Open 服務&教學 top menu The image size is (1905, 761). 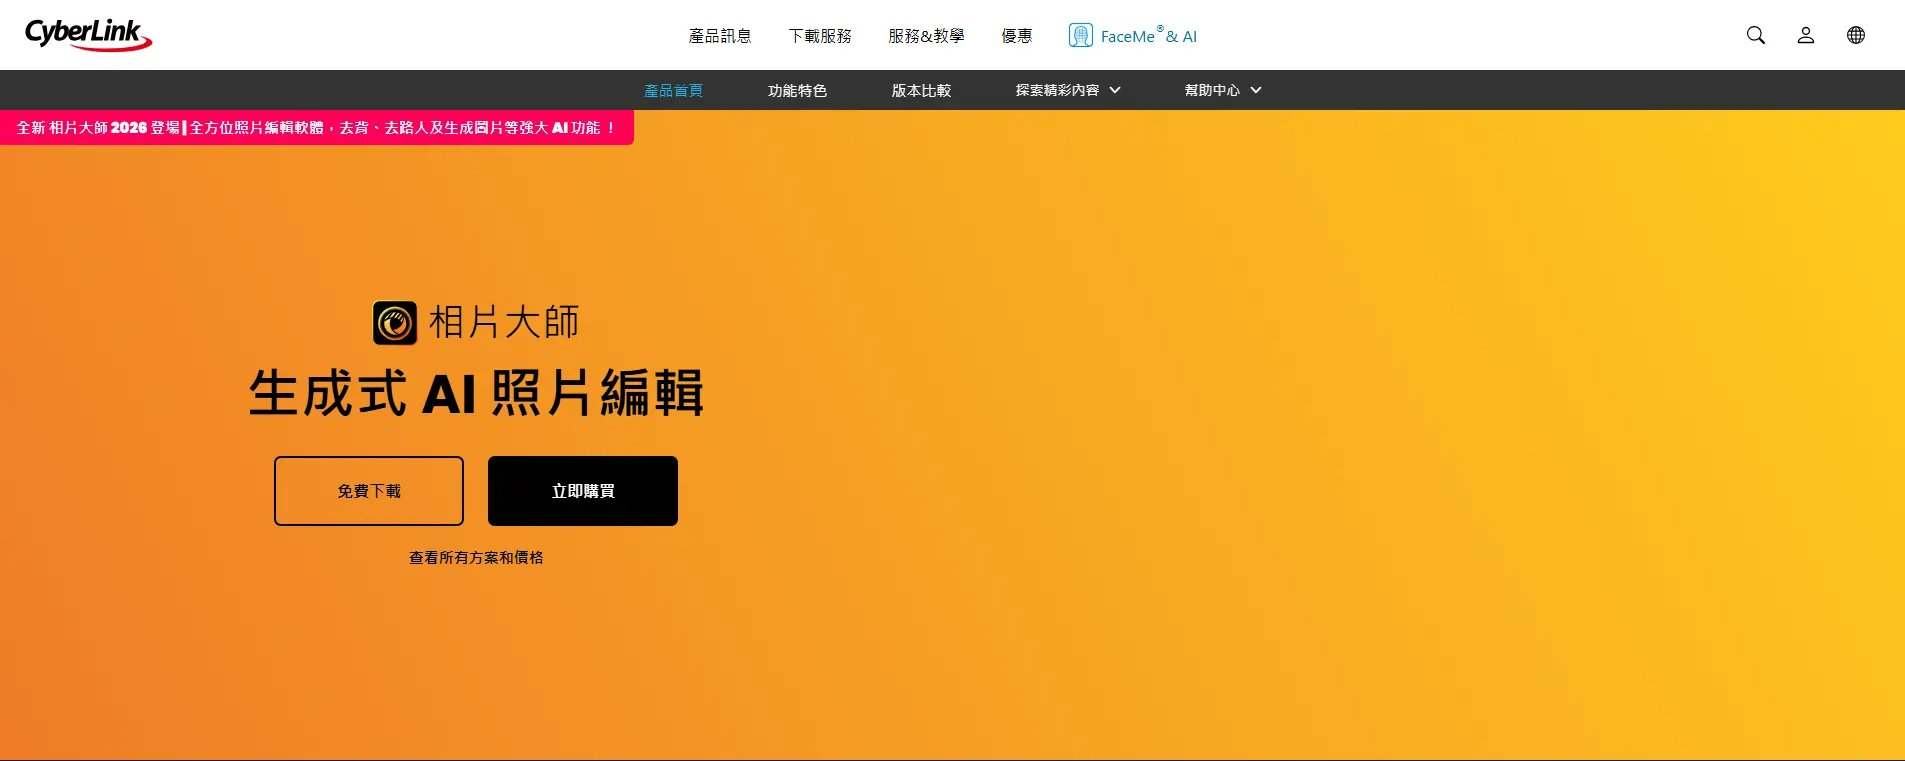point(926,36)
